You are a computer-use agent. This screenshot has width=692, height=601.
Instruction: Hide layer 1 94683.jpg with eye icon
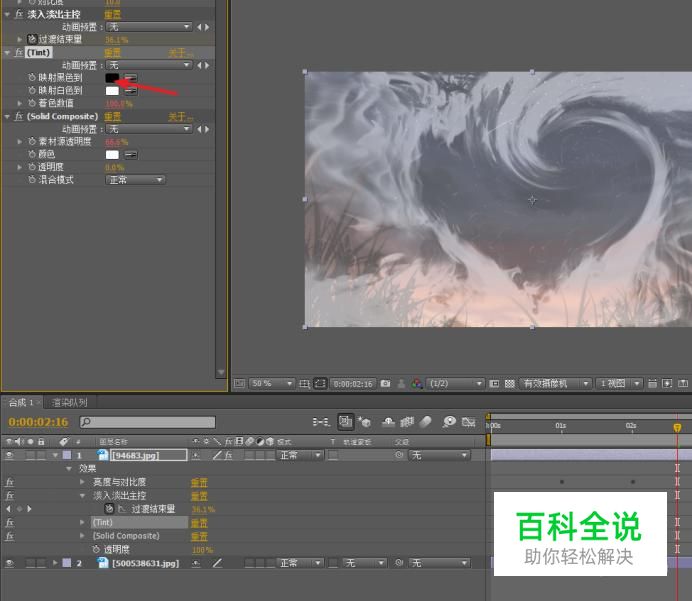pos(9,455)
